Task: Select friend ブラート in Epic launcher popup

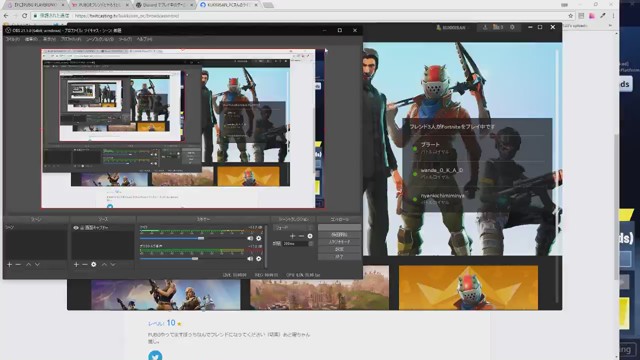Action: click(x=477, y=148)
